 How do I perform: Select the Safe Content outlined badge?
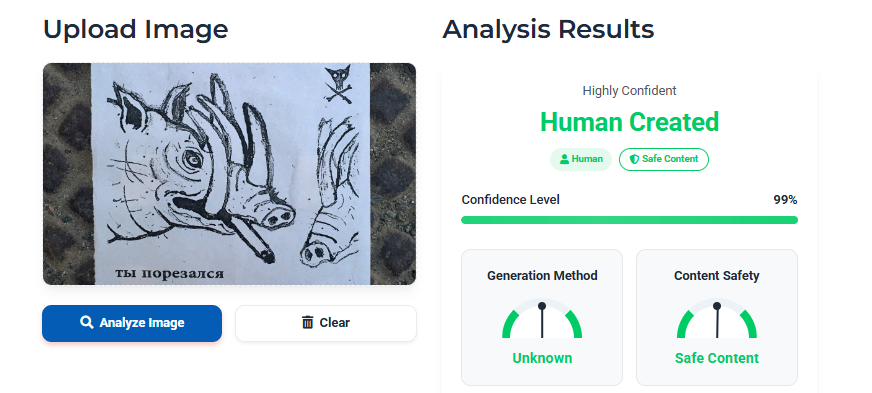click(663, 159)
